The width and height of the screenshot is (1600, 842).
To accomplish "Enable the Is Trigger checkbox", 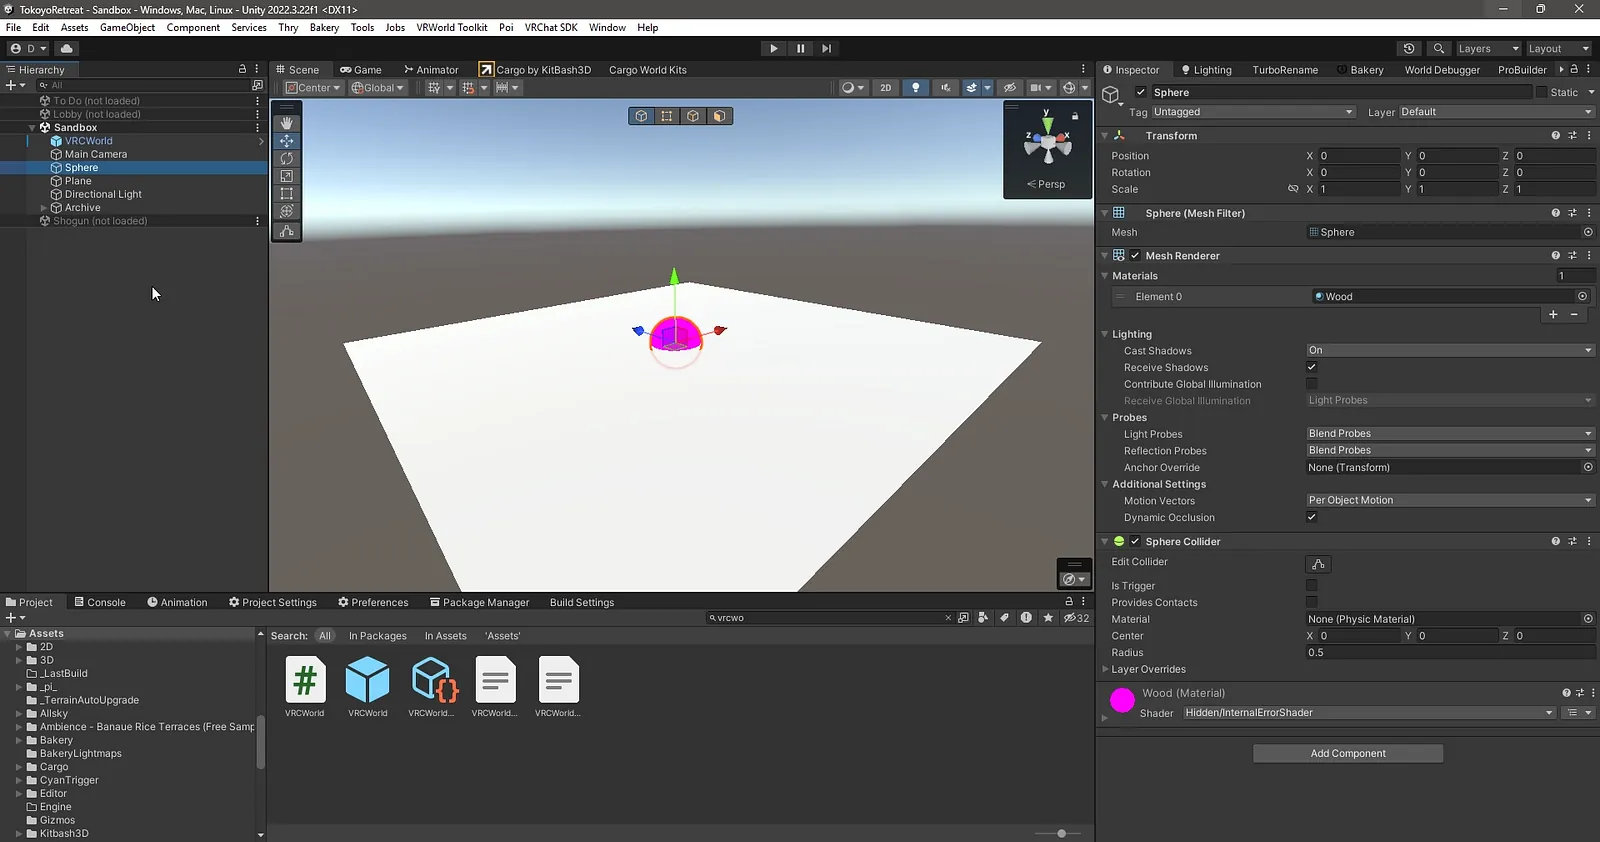I will 1311,586.
